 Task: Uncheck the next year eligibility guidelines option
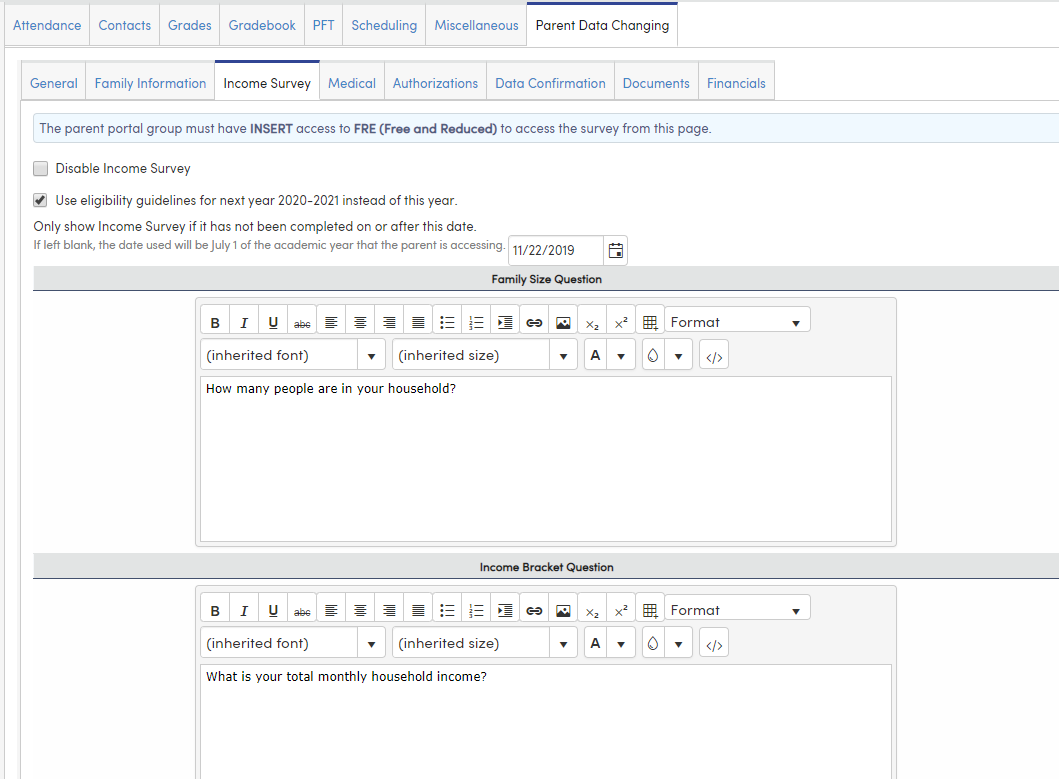[x=40, y=199]
